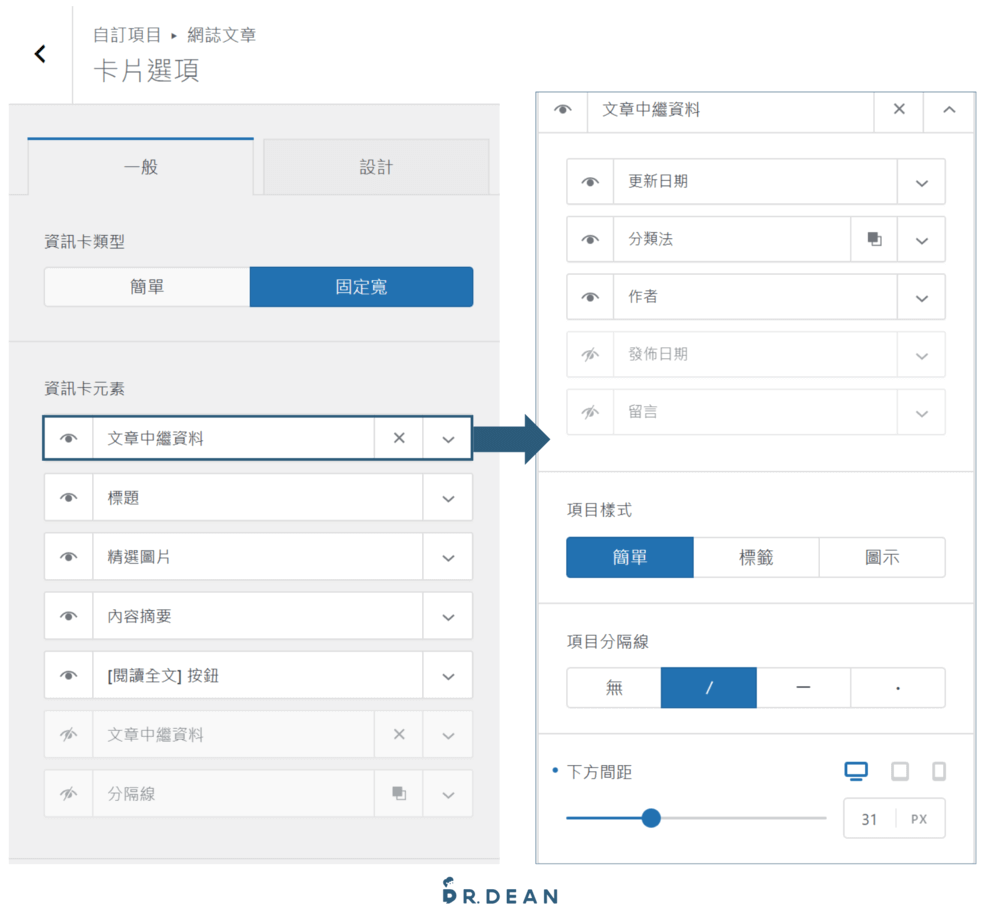This screenshot has width=1000, height=917.
Task: Select the mobile device icon for 下方間距
Action: pyautogui.click(x=938, y=771)
